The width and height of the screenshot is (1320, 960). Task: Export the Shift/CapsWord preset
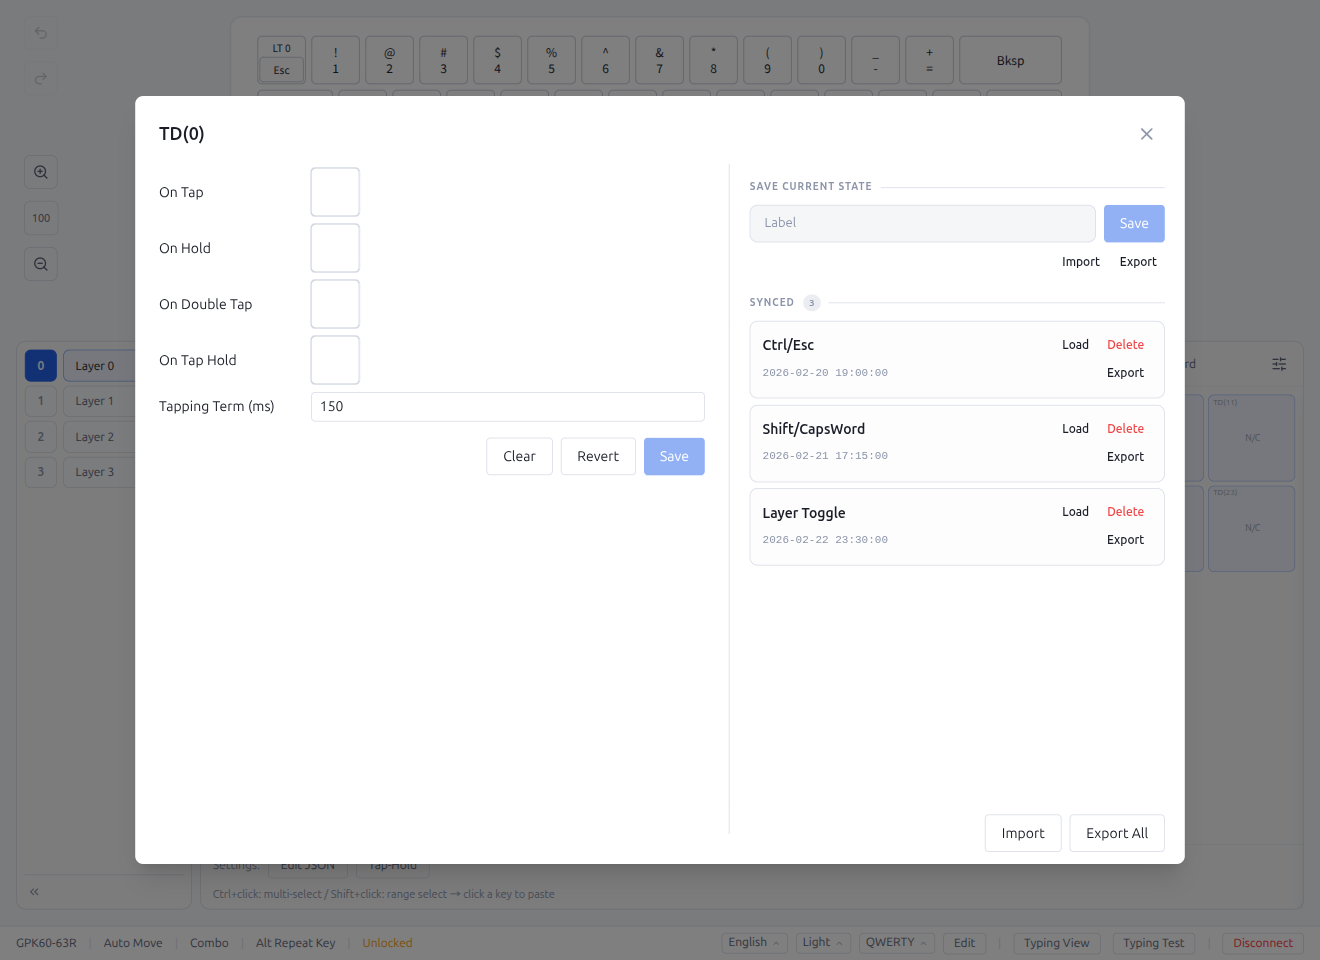coord(1125,457)
